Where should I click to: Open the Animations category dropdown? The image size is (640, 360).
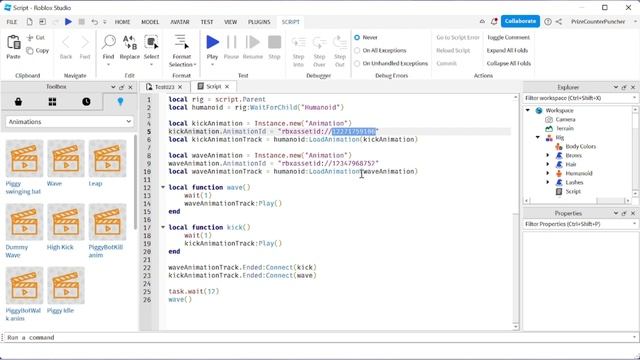point(69,122)
